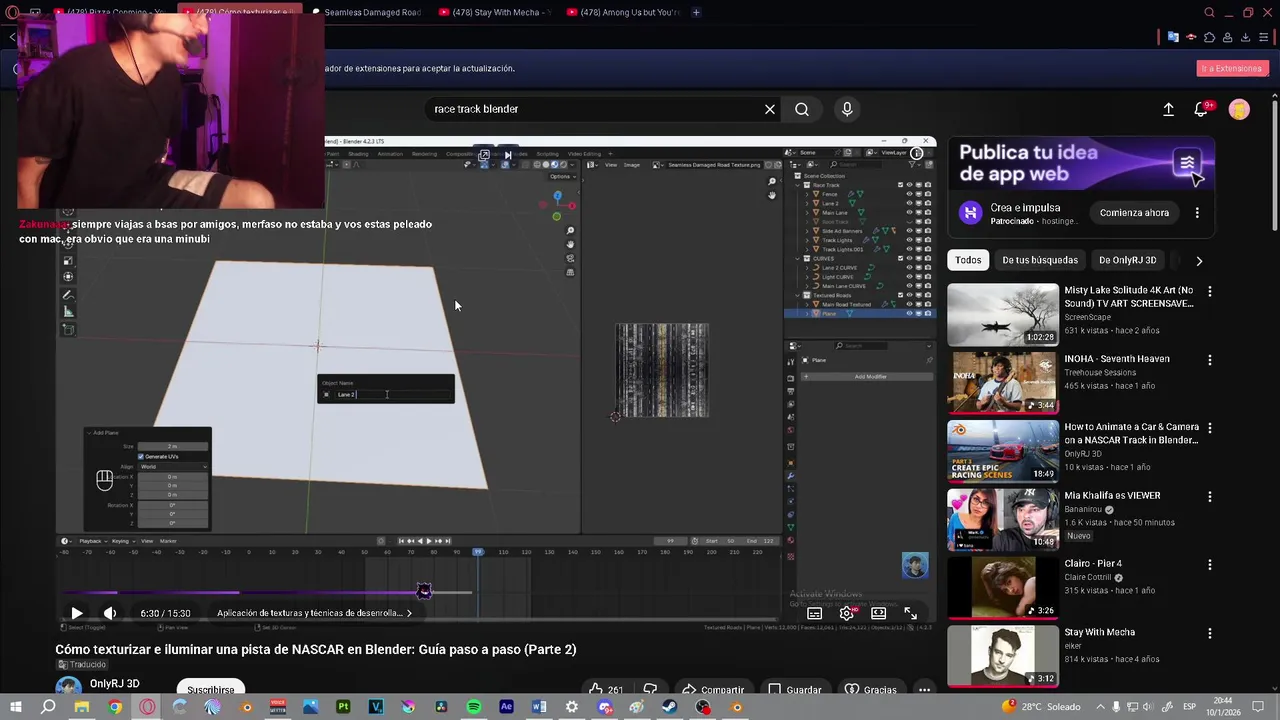The width and height of the screenshot is (1280, 720).
Task: Open browser extensions puzzle icon
Action: 1209,37
